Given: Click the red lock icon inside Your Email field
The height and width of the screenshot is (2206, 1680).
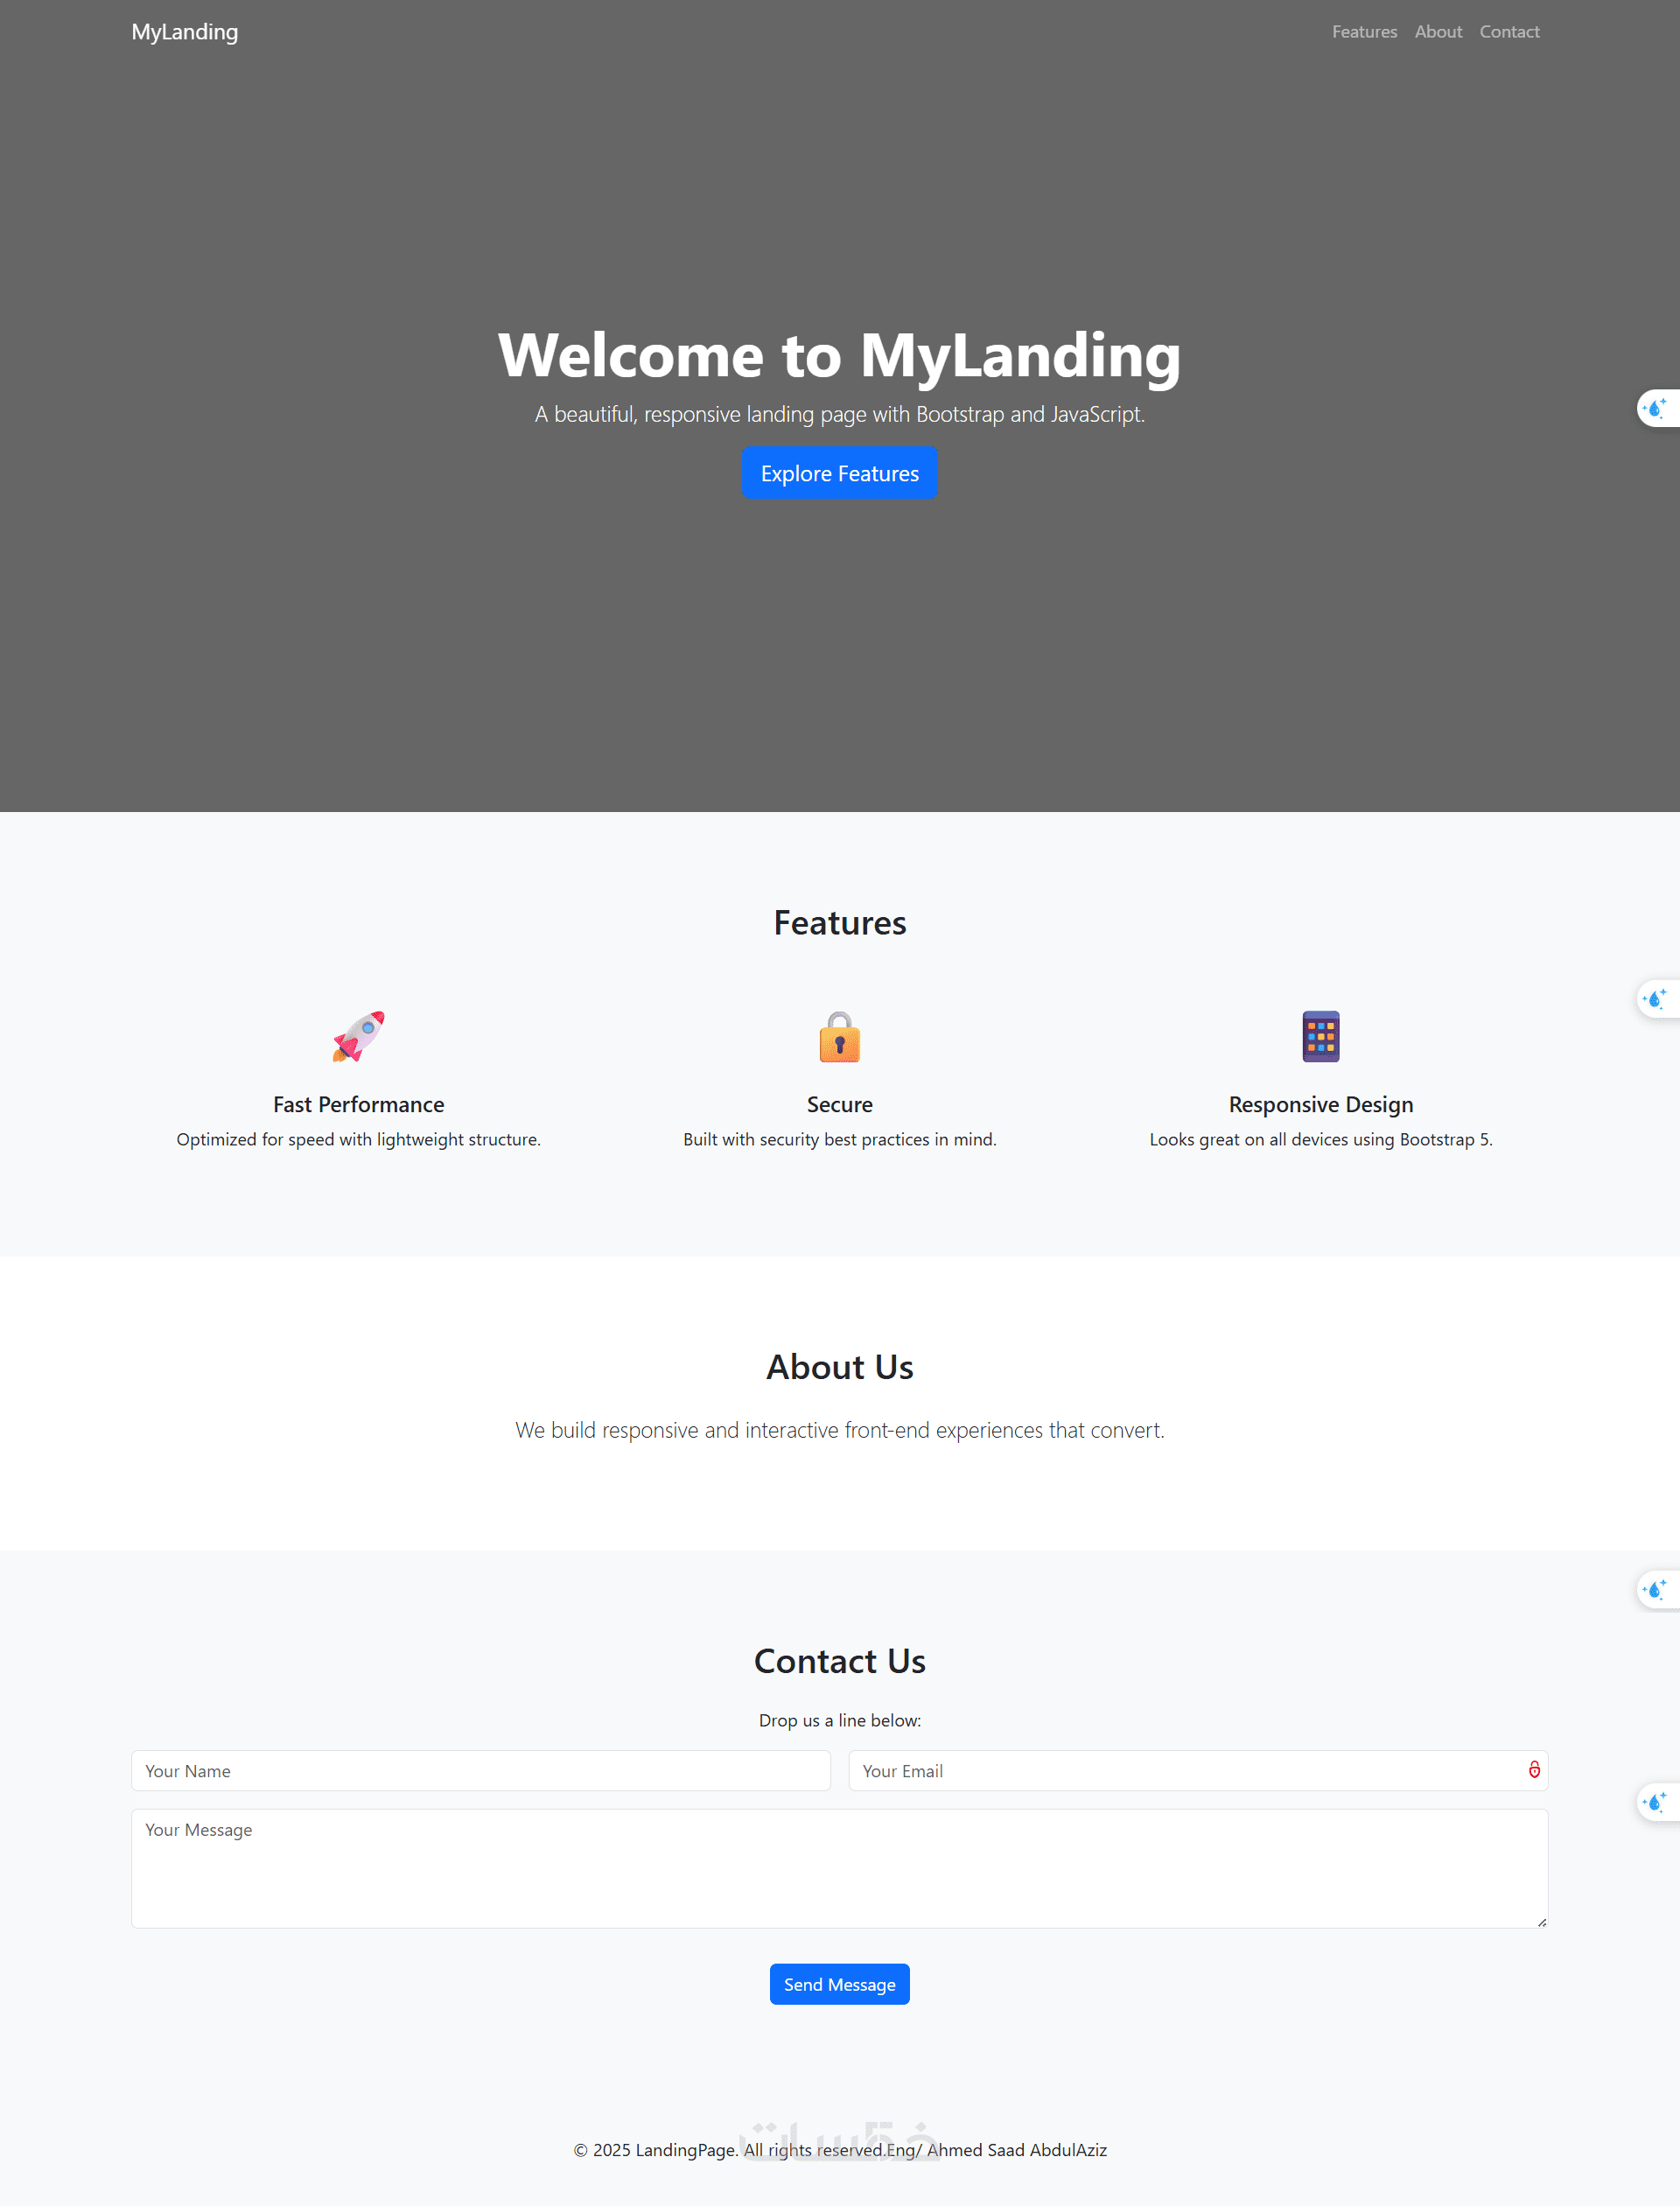Looking at the screenshot, I should 1533,1770.
